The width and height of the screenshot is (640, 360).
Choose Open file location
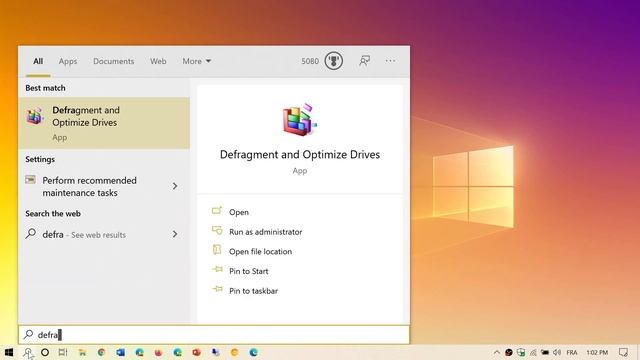[260, 251]
